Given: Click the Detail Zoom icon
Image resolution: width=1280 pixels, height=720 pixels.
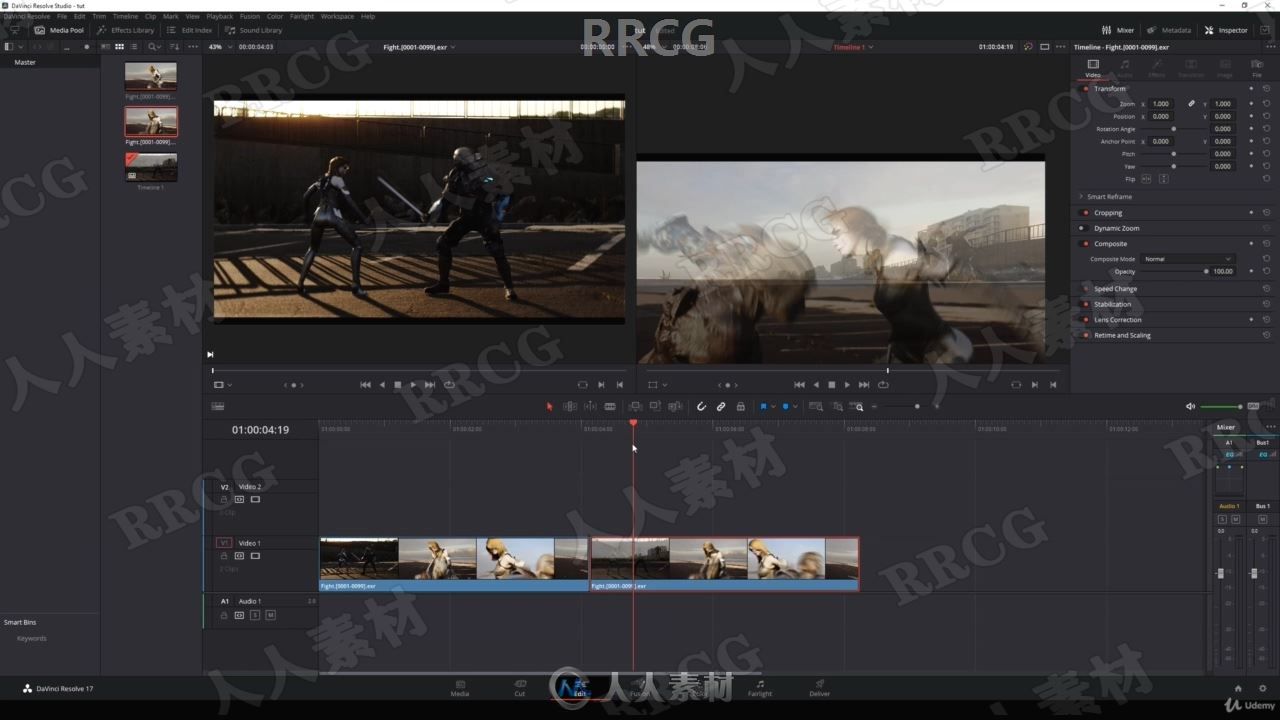Looking at the screenshot, I should (x=837, y=406).
